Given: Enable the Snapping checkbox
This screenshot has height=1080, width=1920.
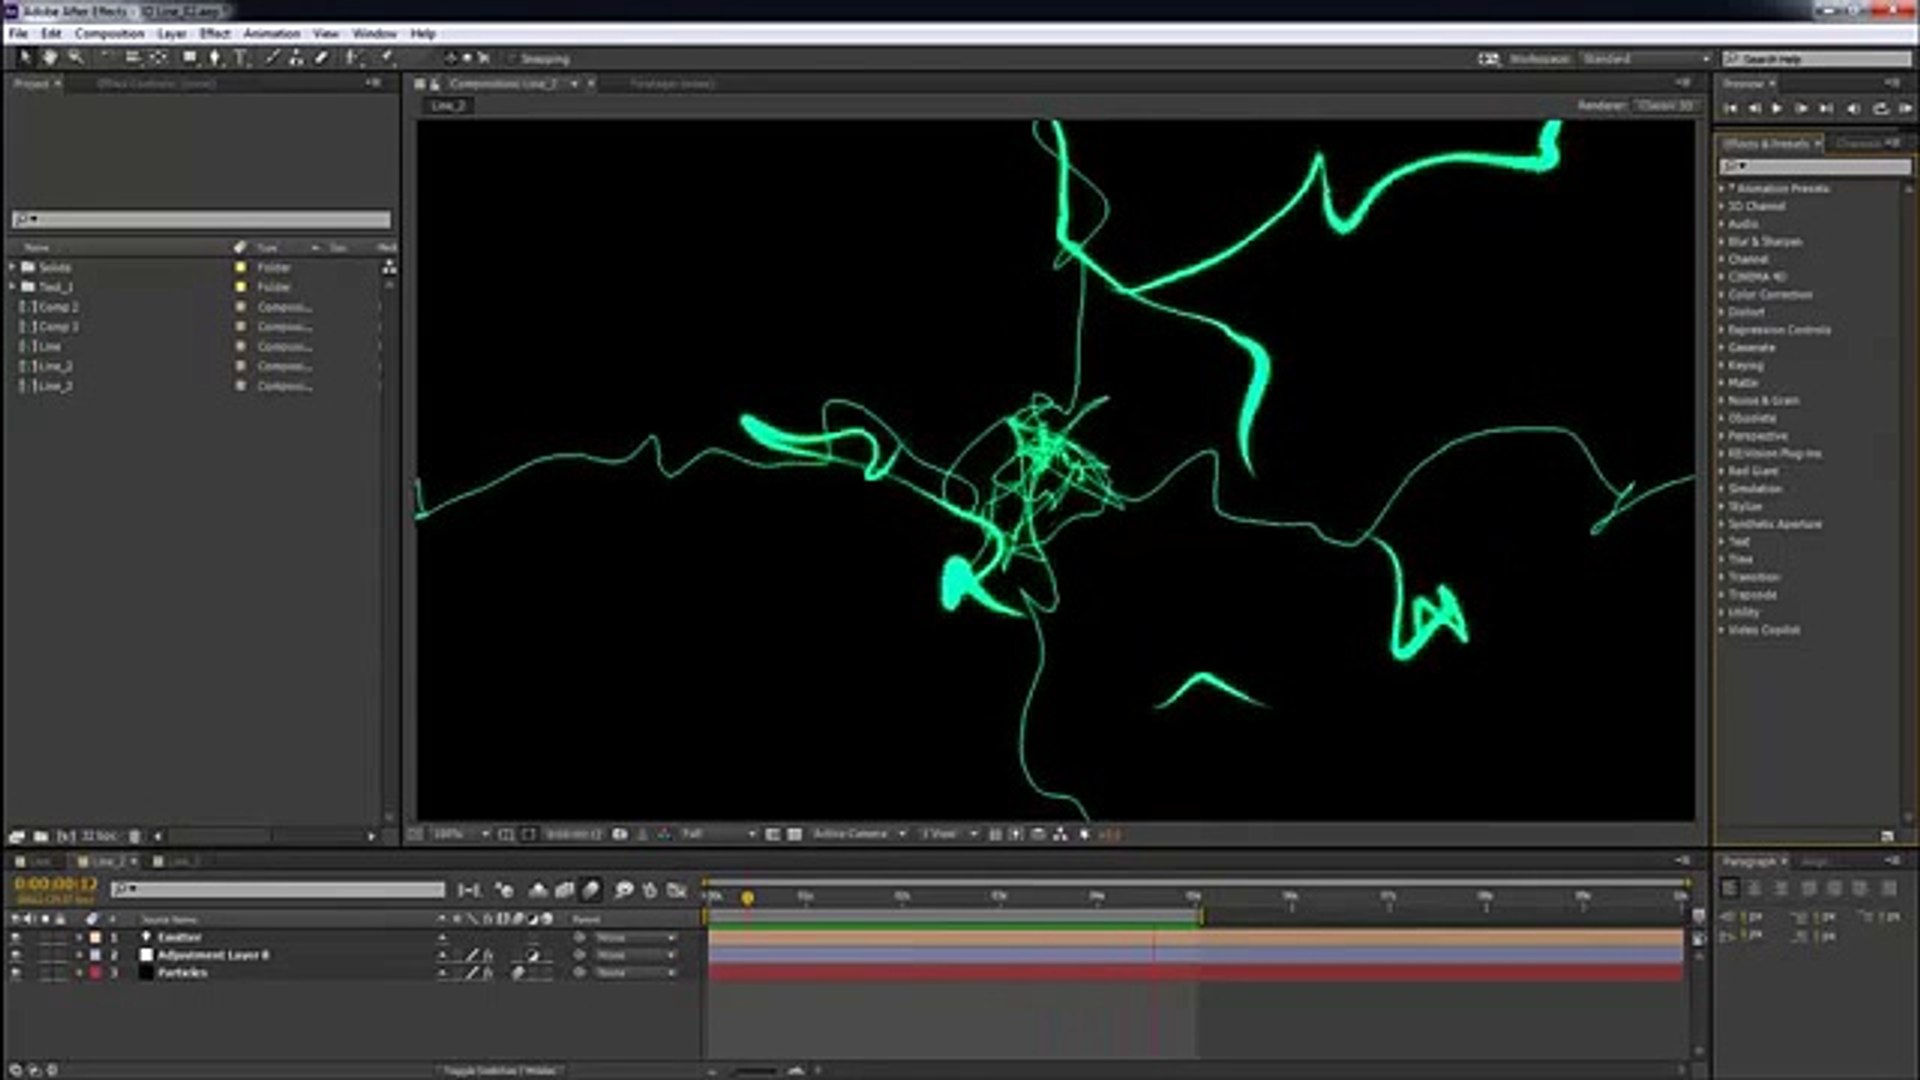Looking at the screenshot, I should (512, 59).
